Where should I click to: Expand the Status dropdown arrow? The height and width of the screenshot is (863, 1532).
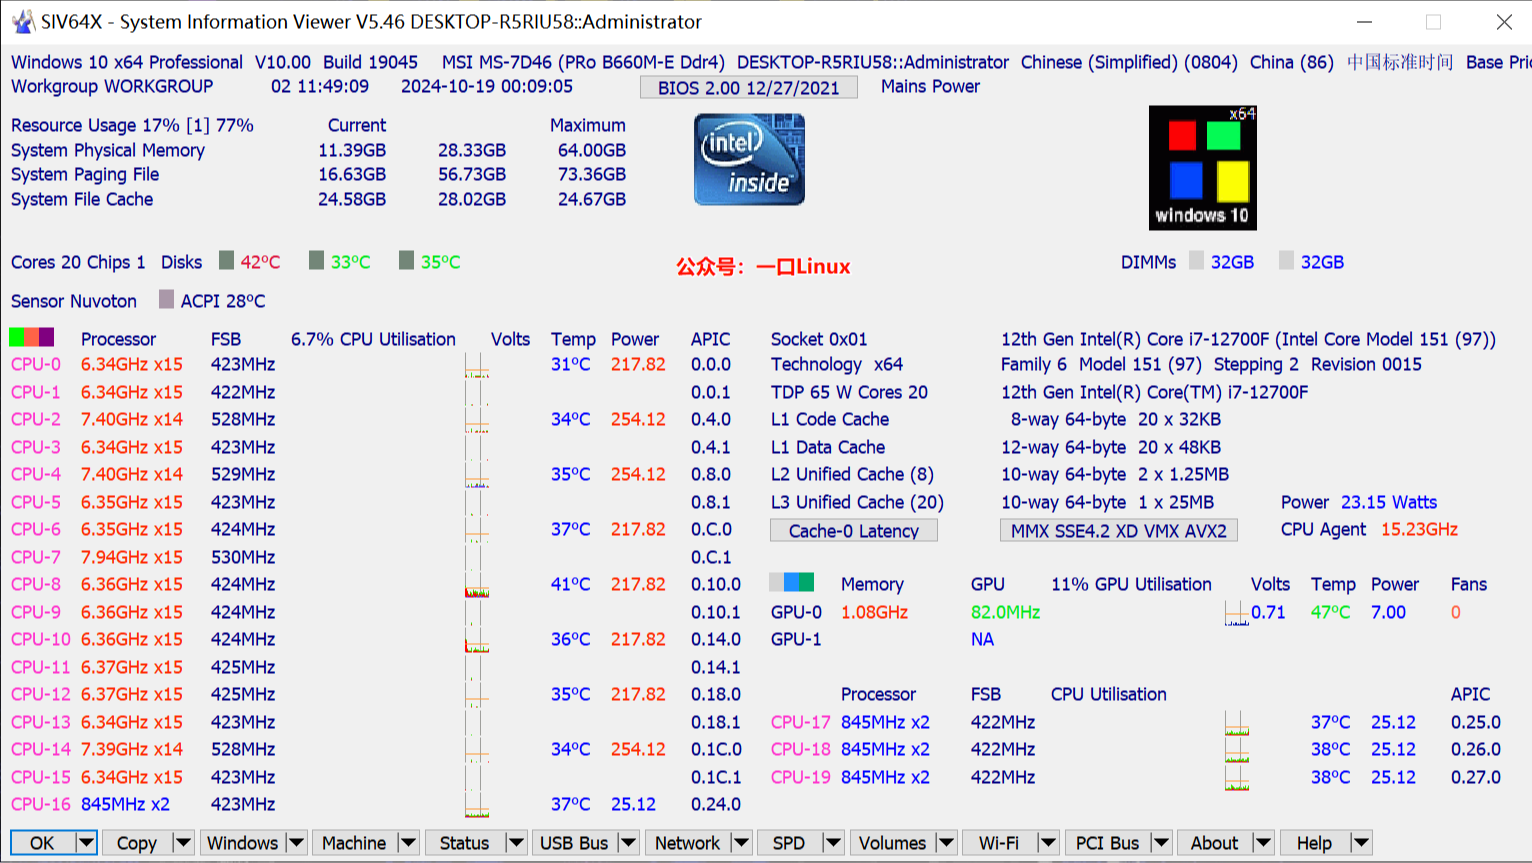pyautogui.click(x=516, y=843)
